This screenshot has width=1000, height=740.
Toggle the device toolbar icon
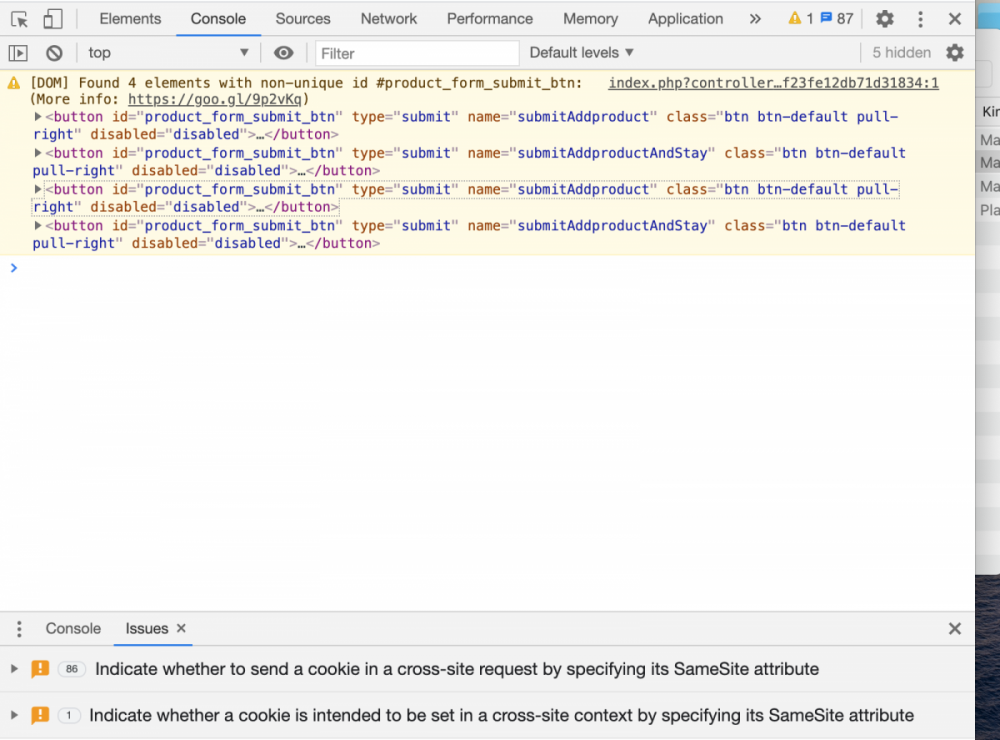tap(52, 19)
